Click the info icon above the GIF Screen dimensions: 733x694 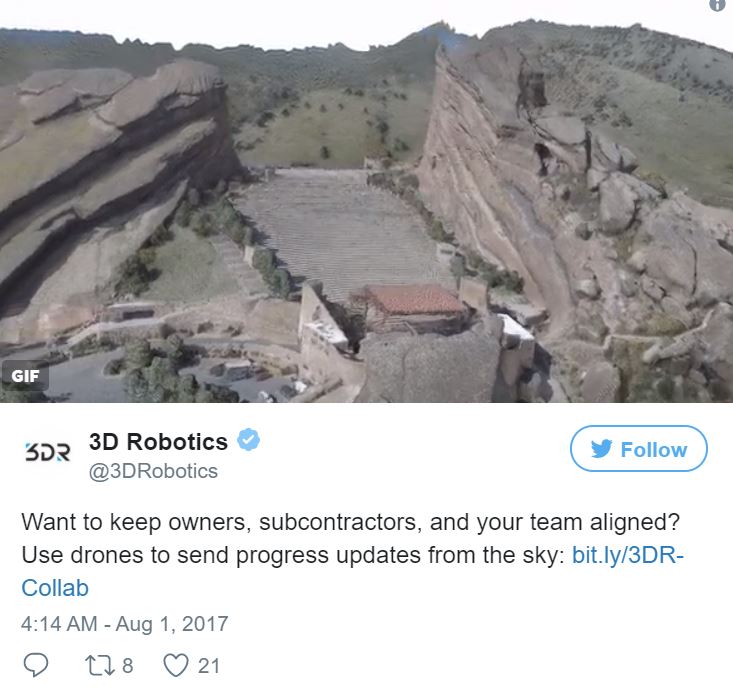pos(718,5)
